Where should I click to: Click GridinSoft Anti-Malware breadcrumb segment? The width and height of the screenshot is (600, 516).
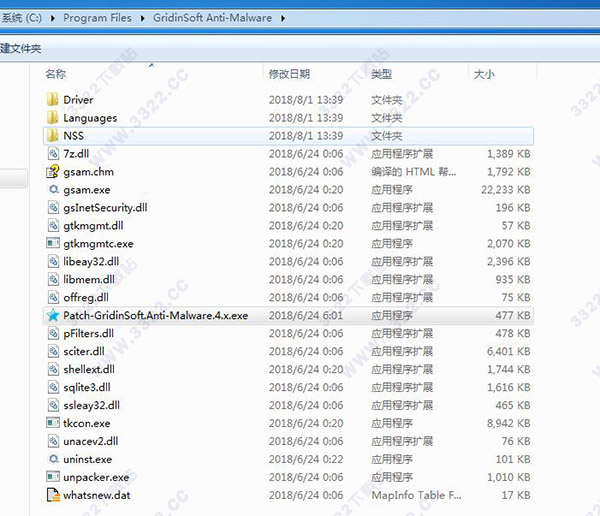tap(212, 18)
